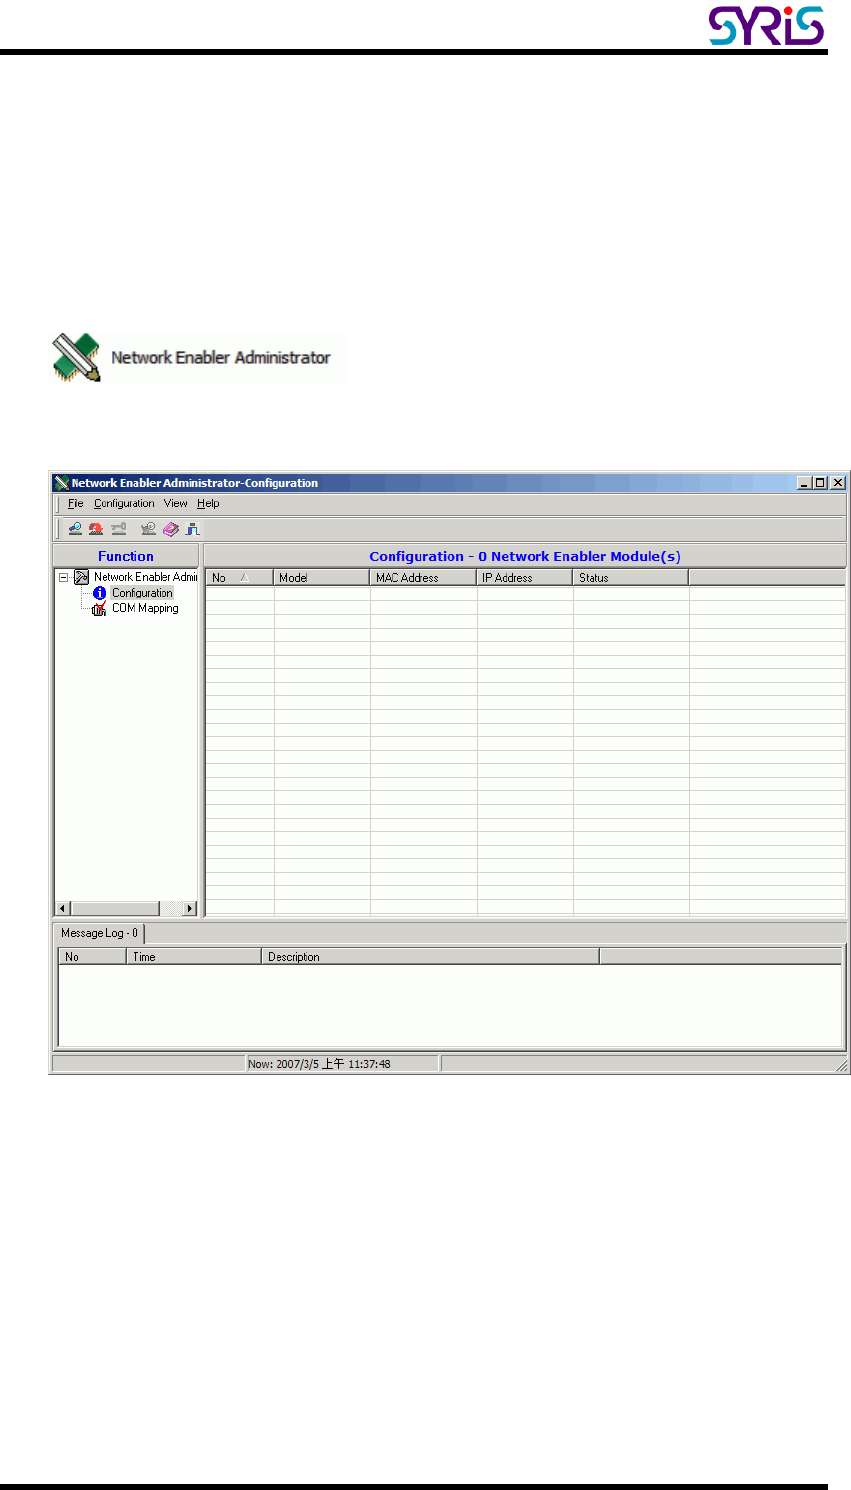Image resolution: width=851 pixels, height=1490 pixels.
Task: Open the Configuration menu
Action: [x=124, y=504]
